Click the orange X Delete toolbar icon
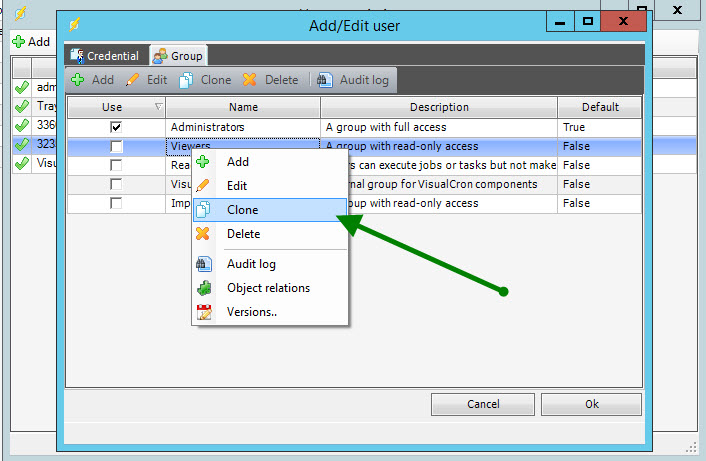Image resolution: width=706 pixels, height=461 pixels. (250, 80)
